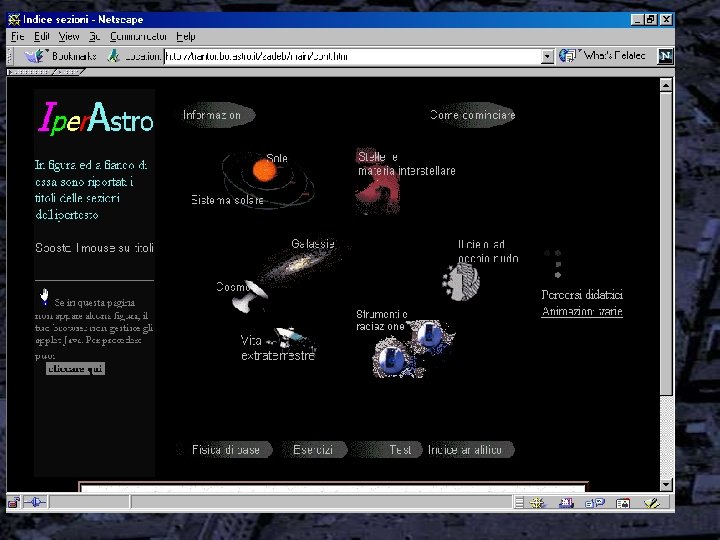Open the Mail inbox status bar icon
This screenshot has width=720, height=540.
(566, 503)
